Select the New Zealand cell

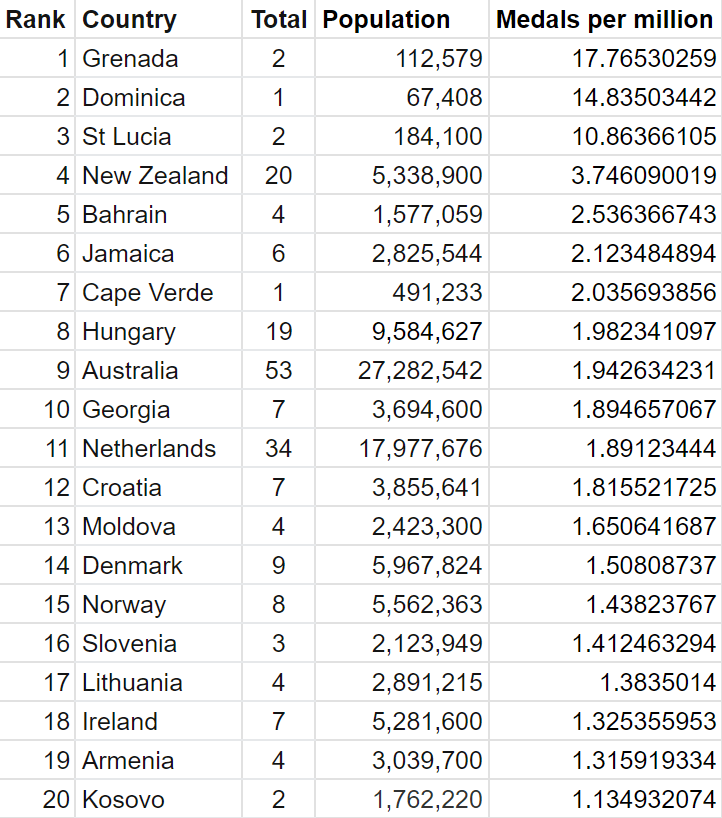pyautogui.click(x=155, y=176)
